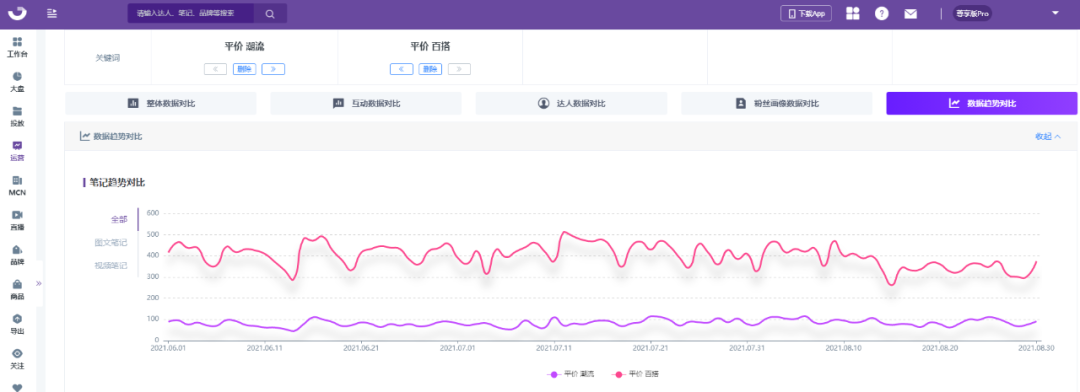Image resolution: width=1080 pixels, height=392 pixels.
Task: Toggle 平价 潮流 series in chart legend
Action: coord(571,374)
